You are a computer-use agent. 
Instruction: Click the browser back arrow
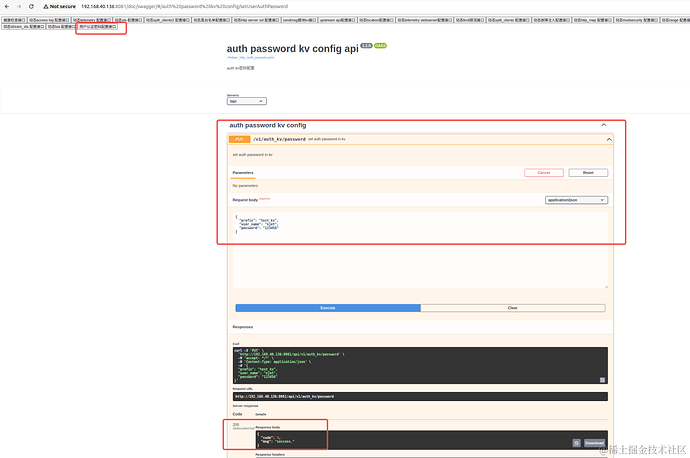[x=6, y=6]
